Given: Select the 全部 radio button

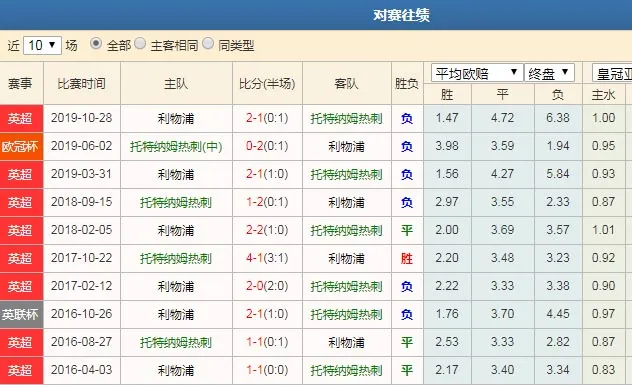Looking at the screenshot, I should [x=96, y=44].
